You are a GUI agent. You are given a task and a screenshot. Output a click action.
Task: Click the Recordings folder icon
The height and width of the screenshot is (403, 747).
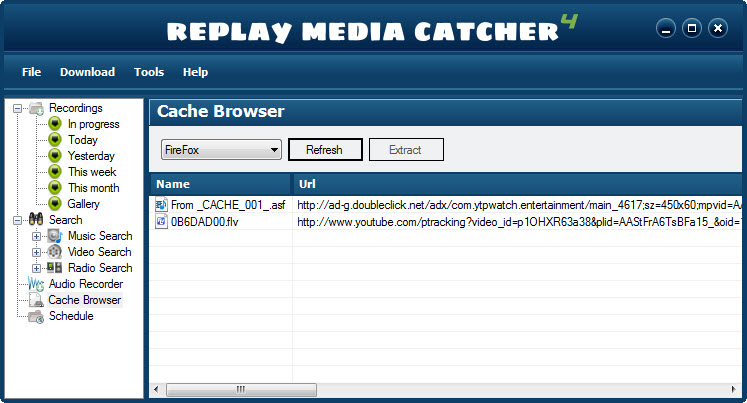pos(36,108)
